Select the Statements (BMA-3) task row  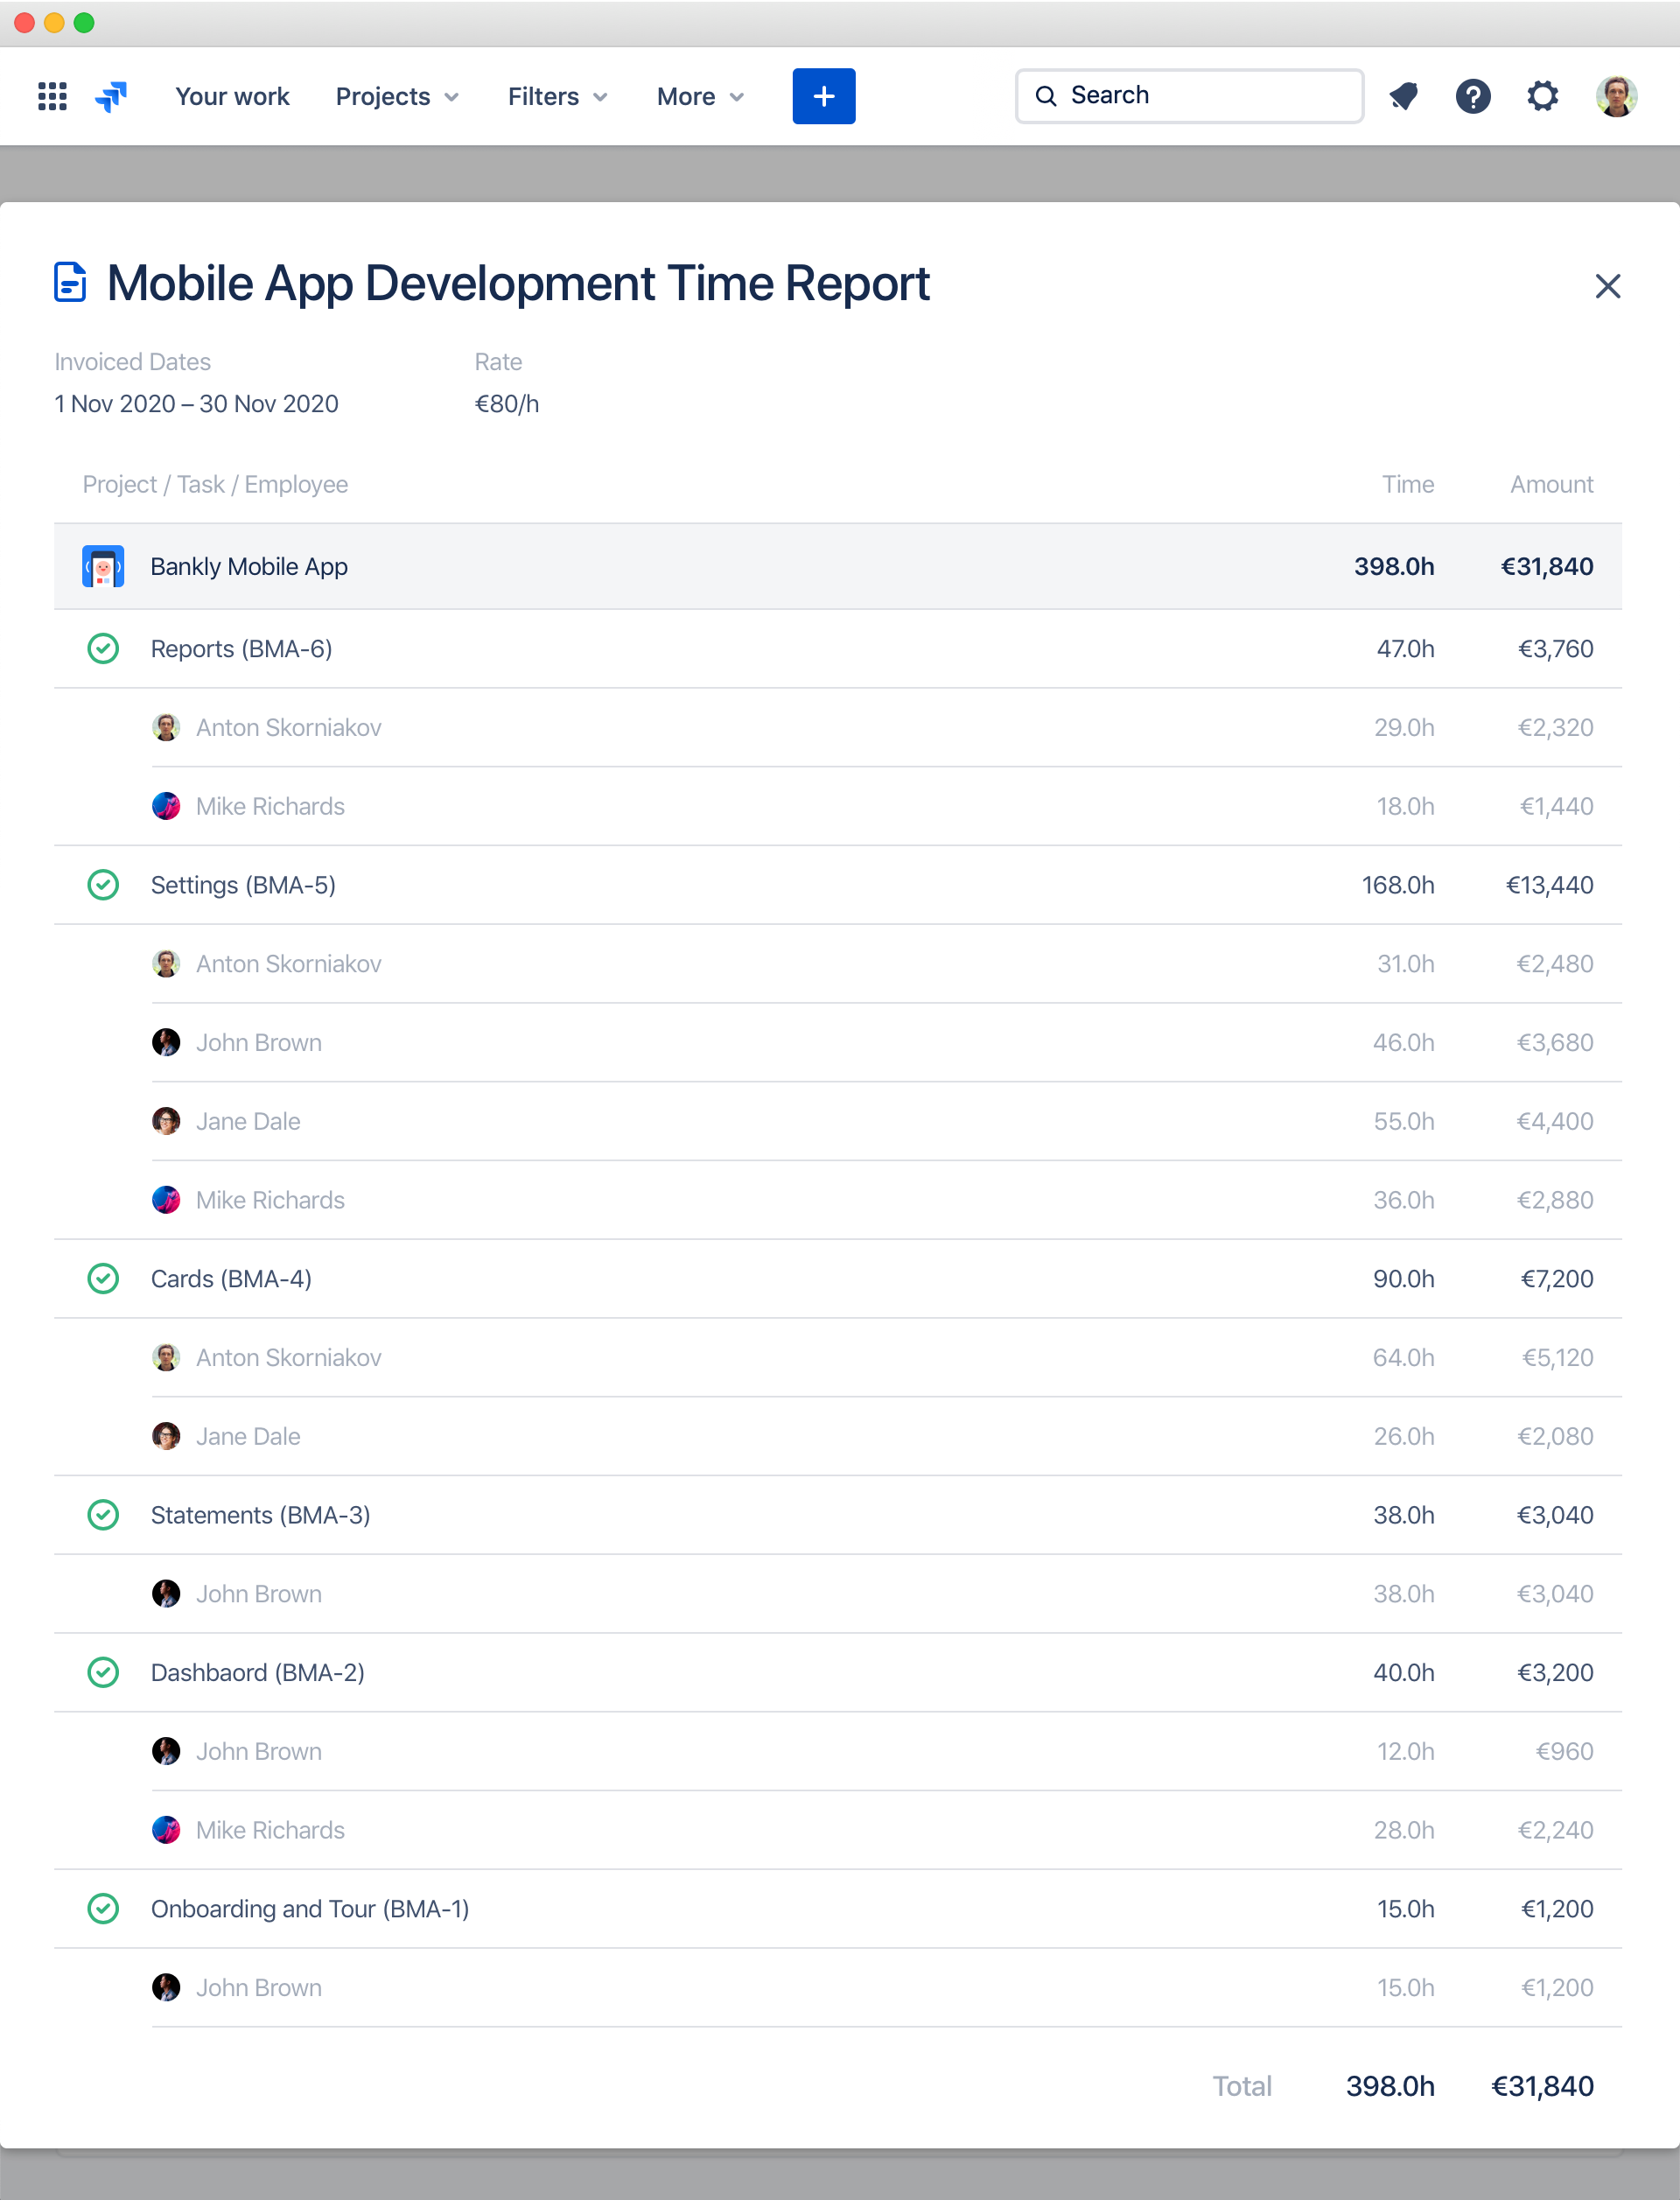click(260, 1515)
